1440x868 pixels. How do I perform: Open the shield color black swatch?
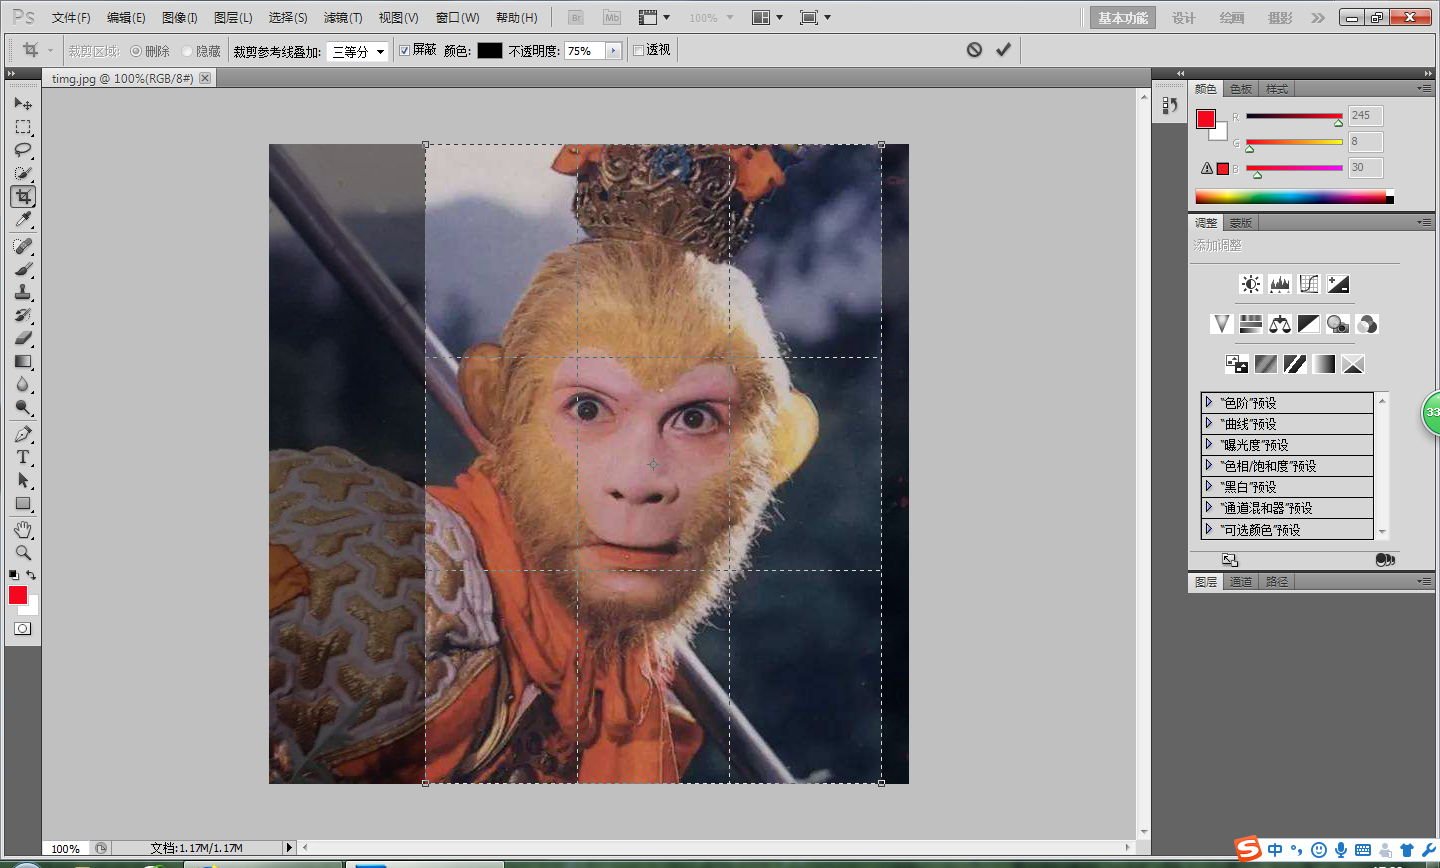pos(490,51)
